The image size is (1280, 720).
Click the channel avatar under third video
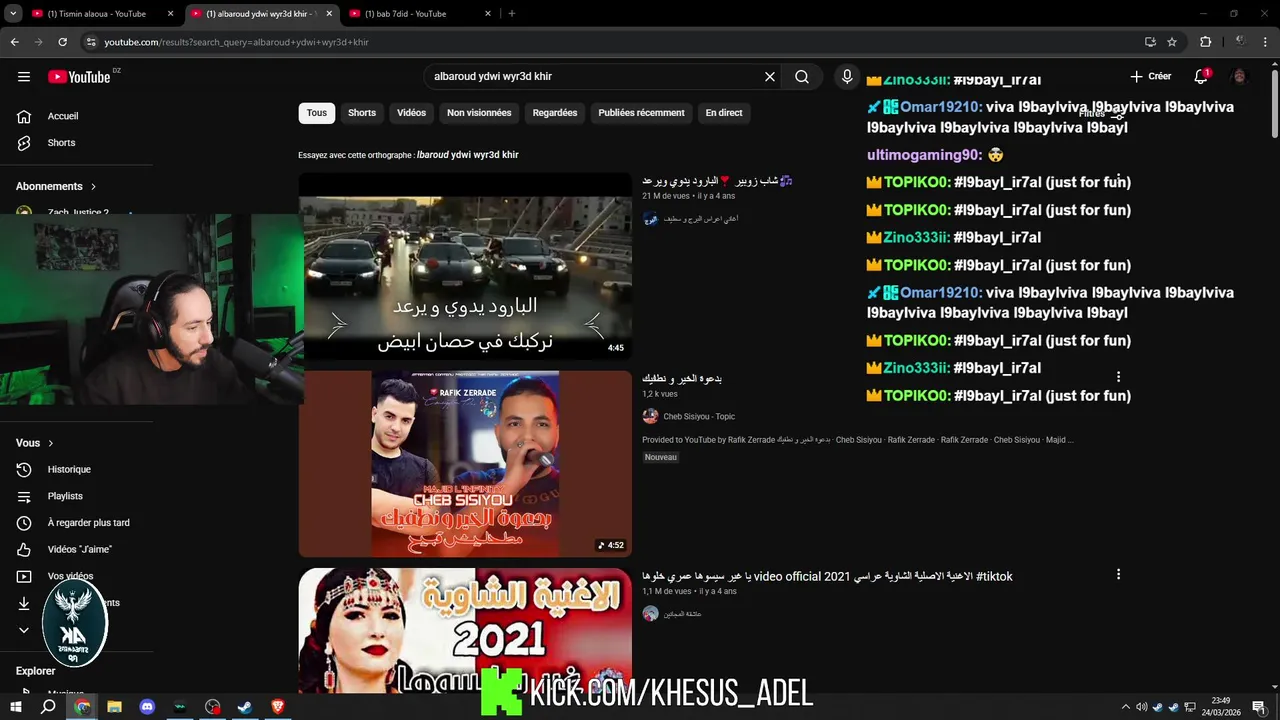pos(651,614)
